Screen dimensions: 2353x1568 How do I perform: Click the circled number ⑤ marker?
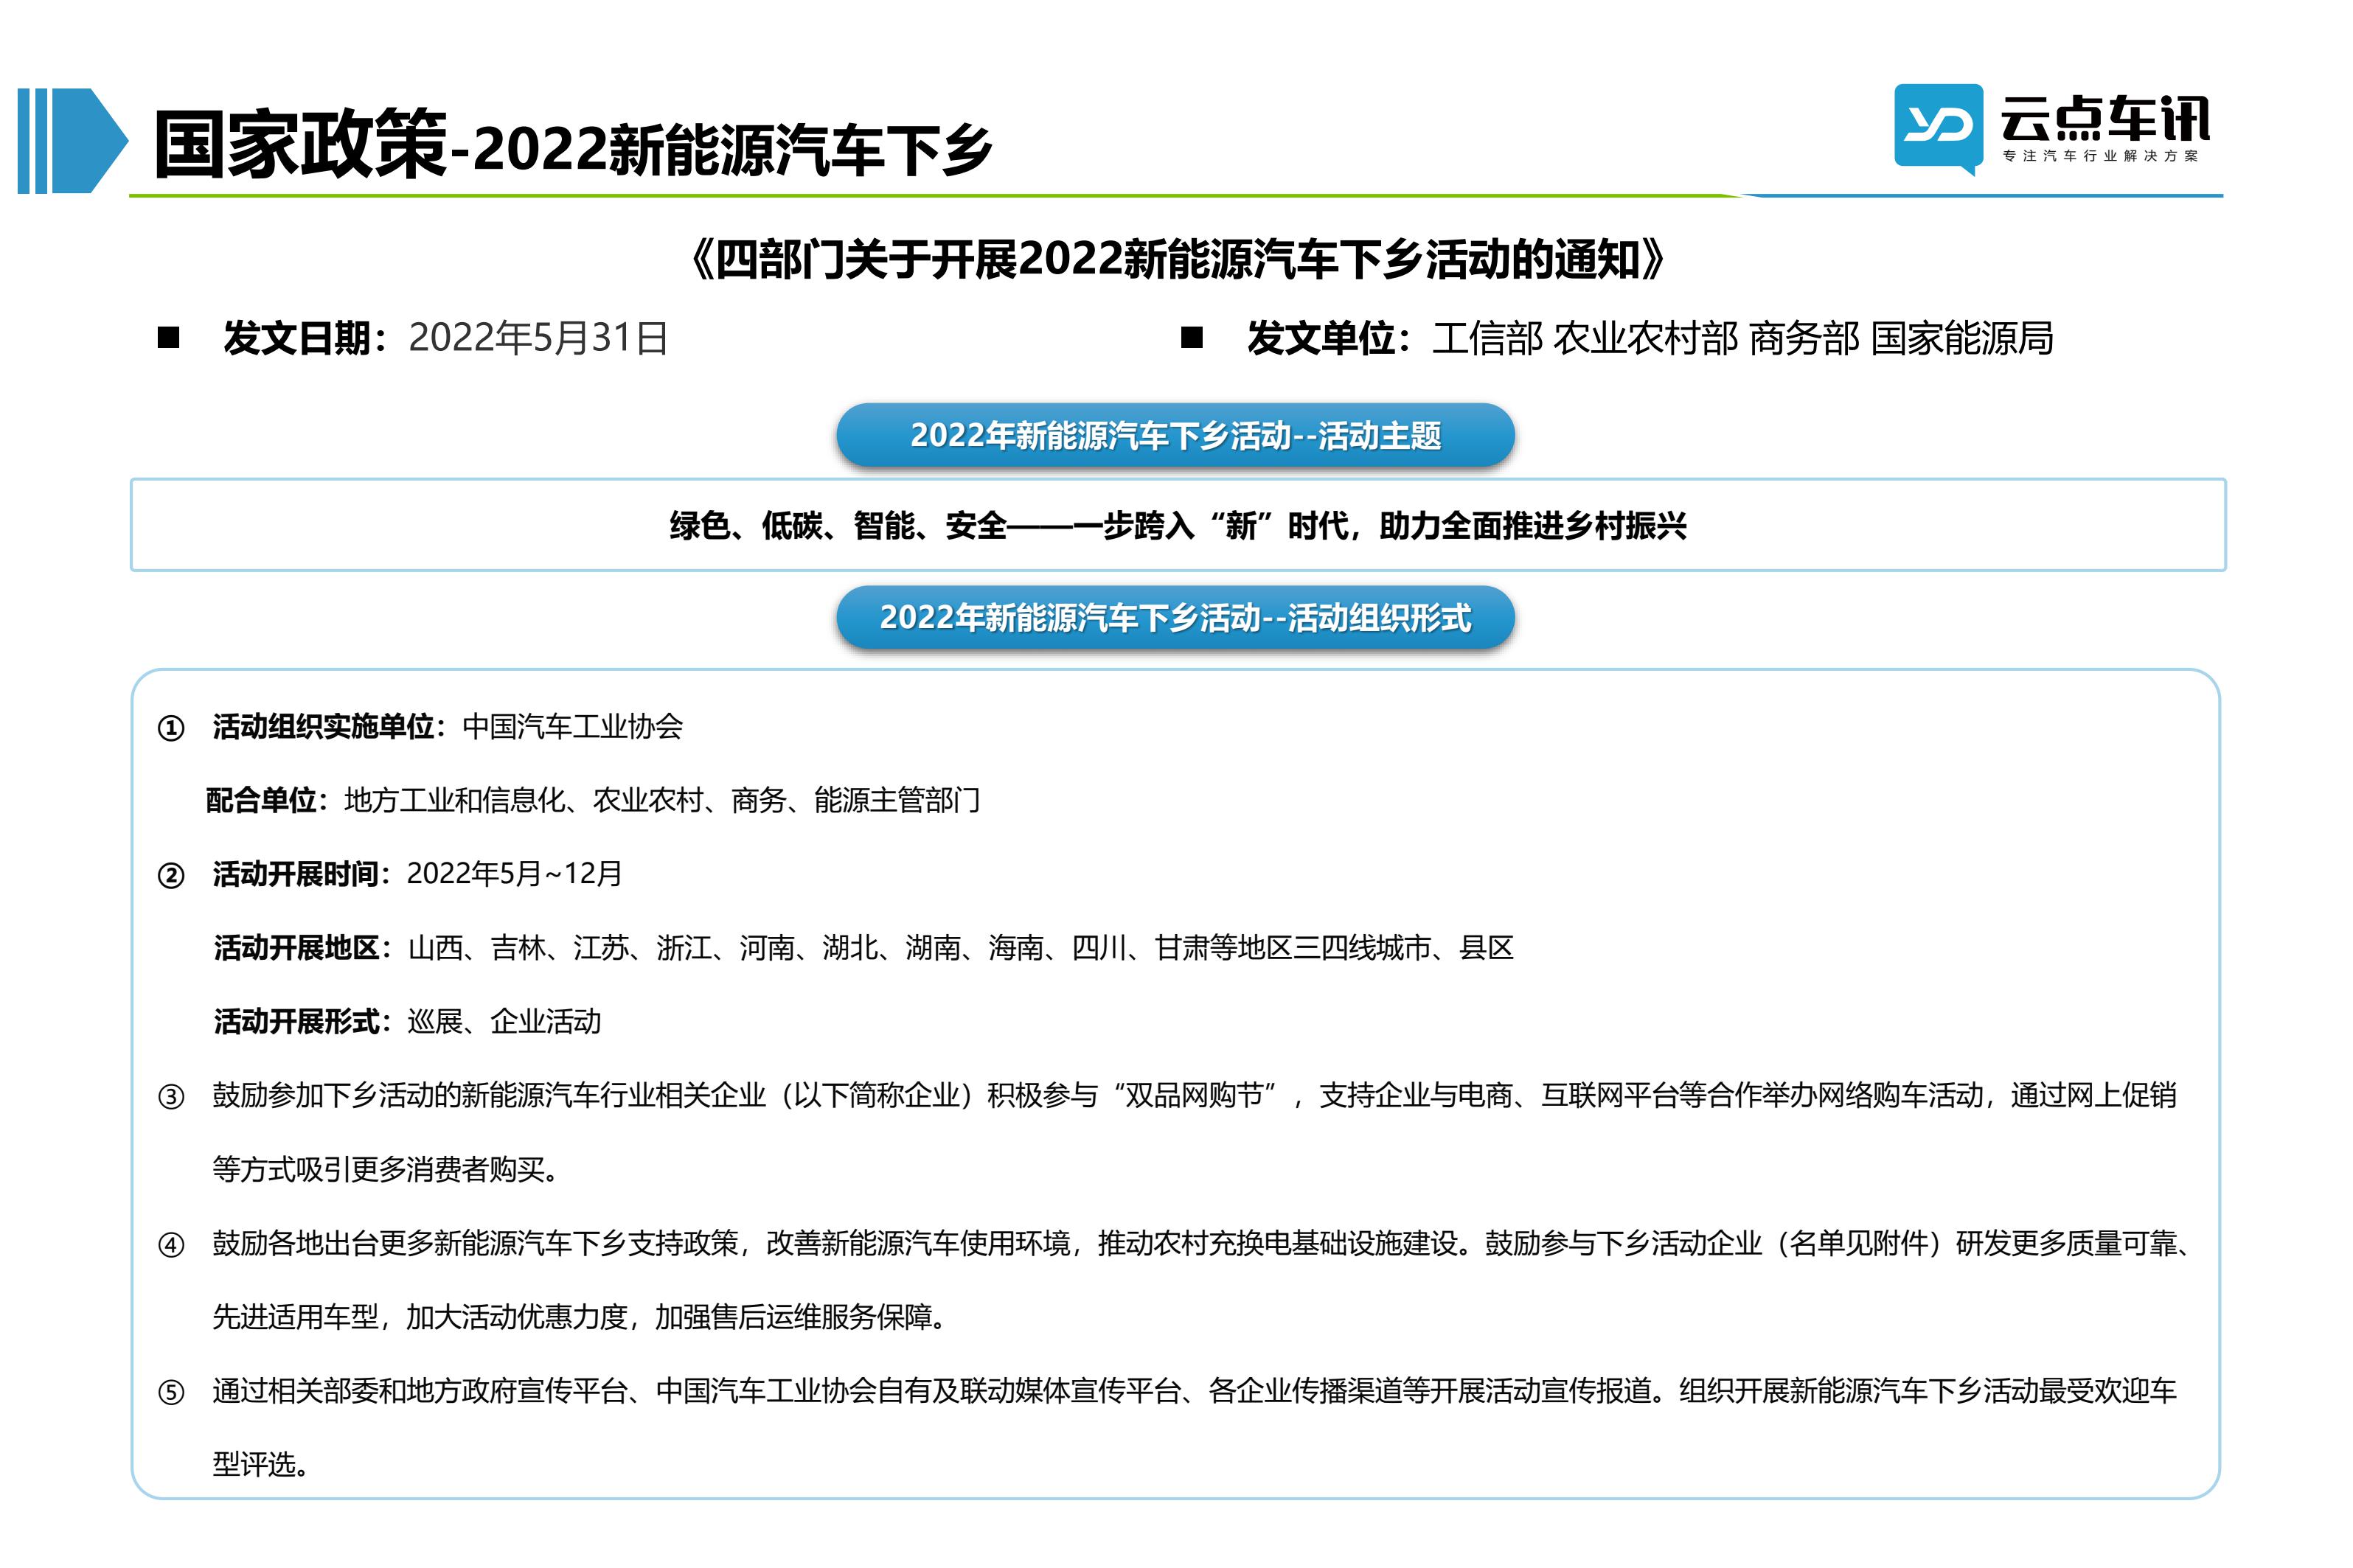(171, 1392)
